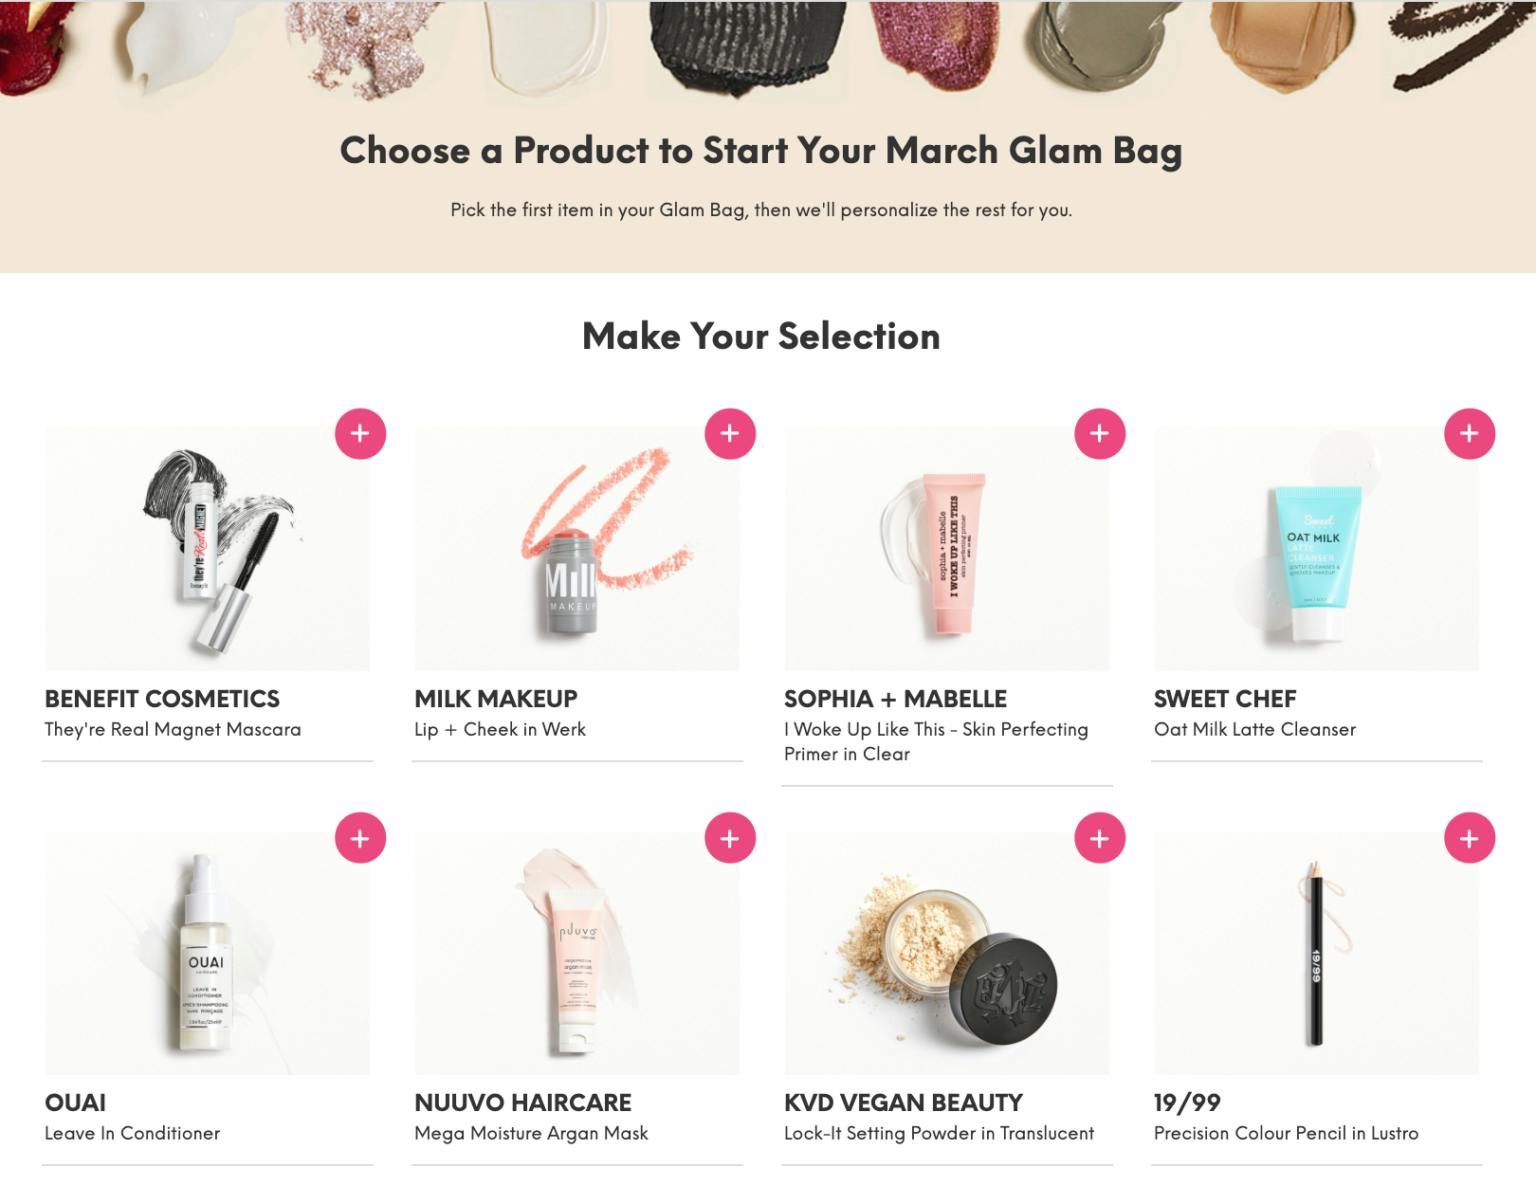1536x1185 pixels.
Task: Add Sweet Chef cleanser plus icon
Action: 1469,434
